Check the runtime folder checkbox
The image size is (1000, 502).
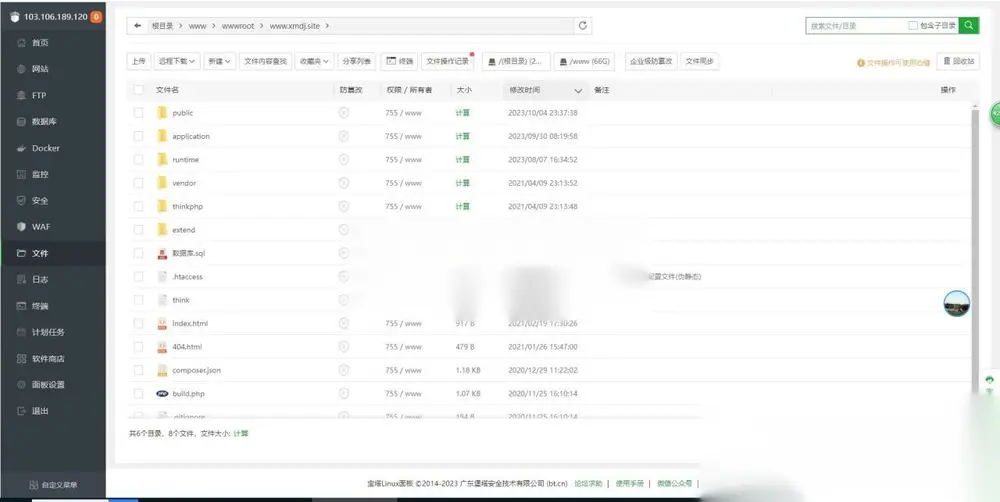click(138, 159)
